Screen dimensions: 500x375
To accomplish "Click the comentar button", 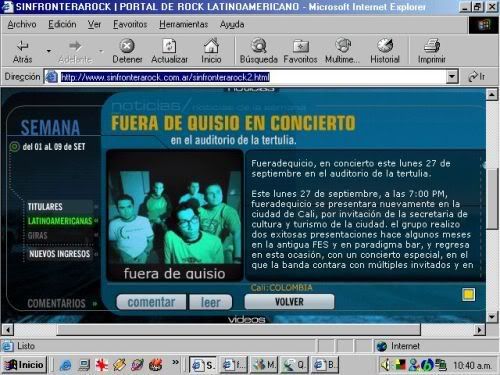I will coord(151,302).
